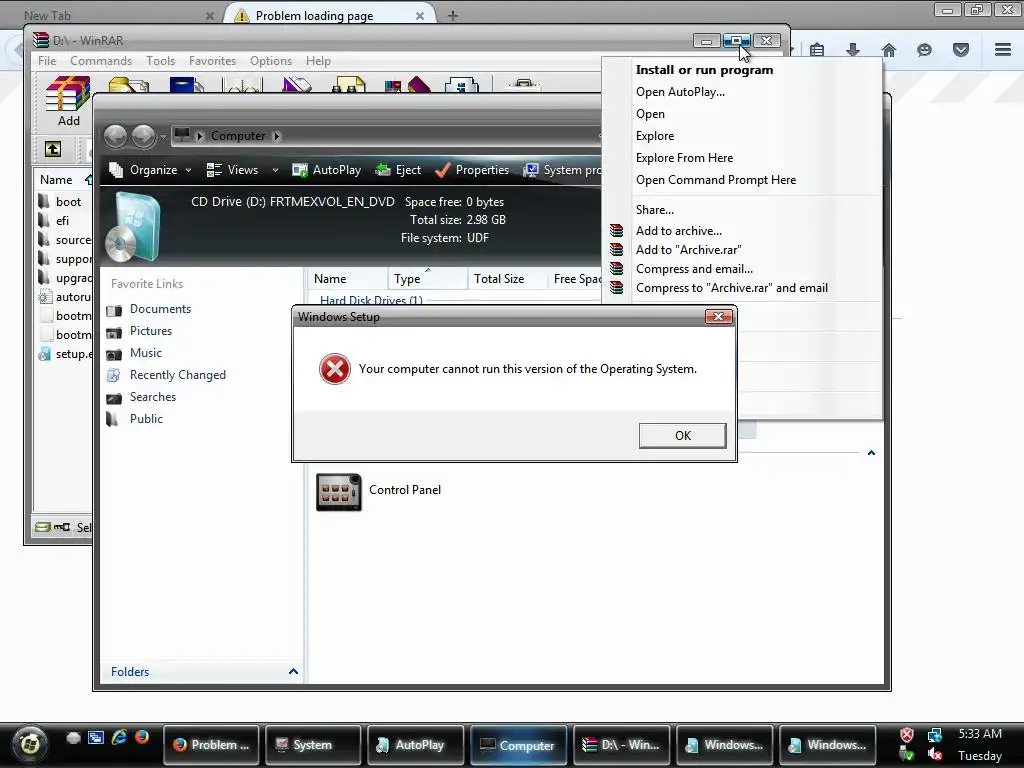
Task: Launch Firefox from quick launch
Action: point(142,737)
